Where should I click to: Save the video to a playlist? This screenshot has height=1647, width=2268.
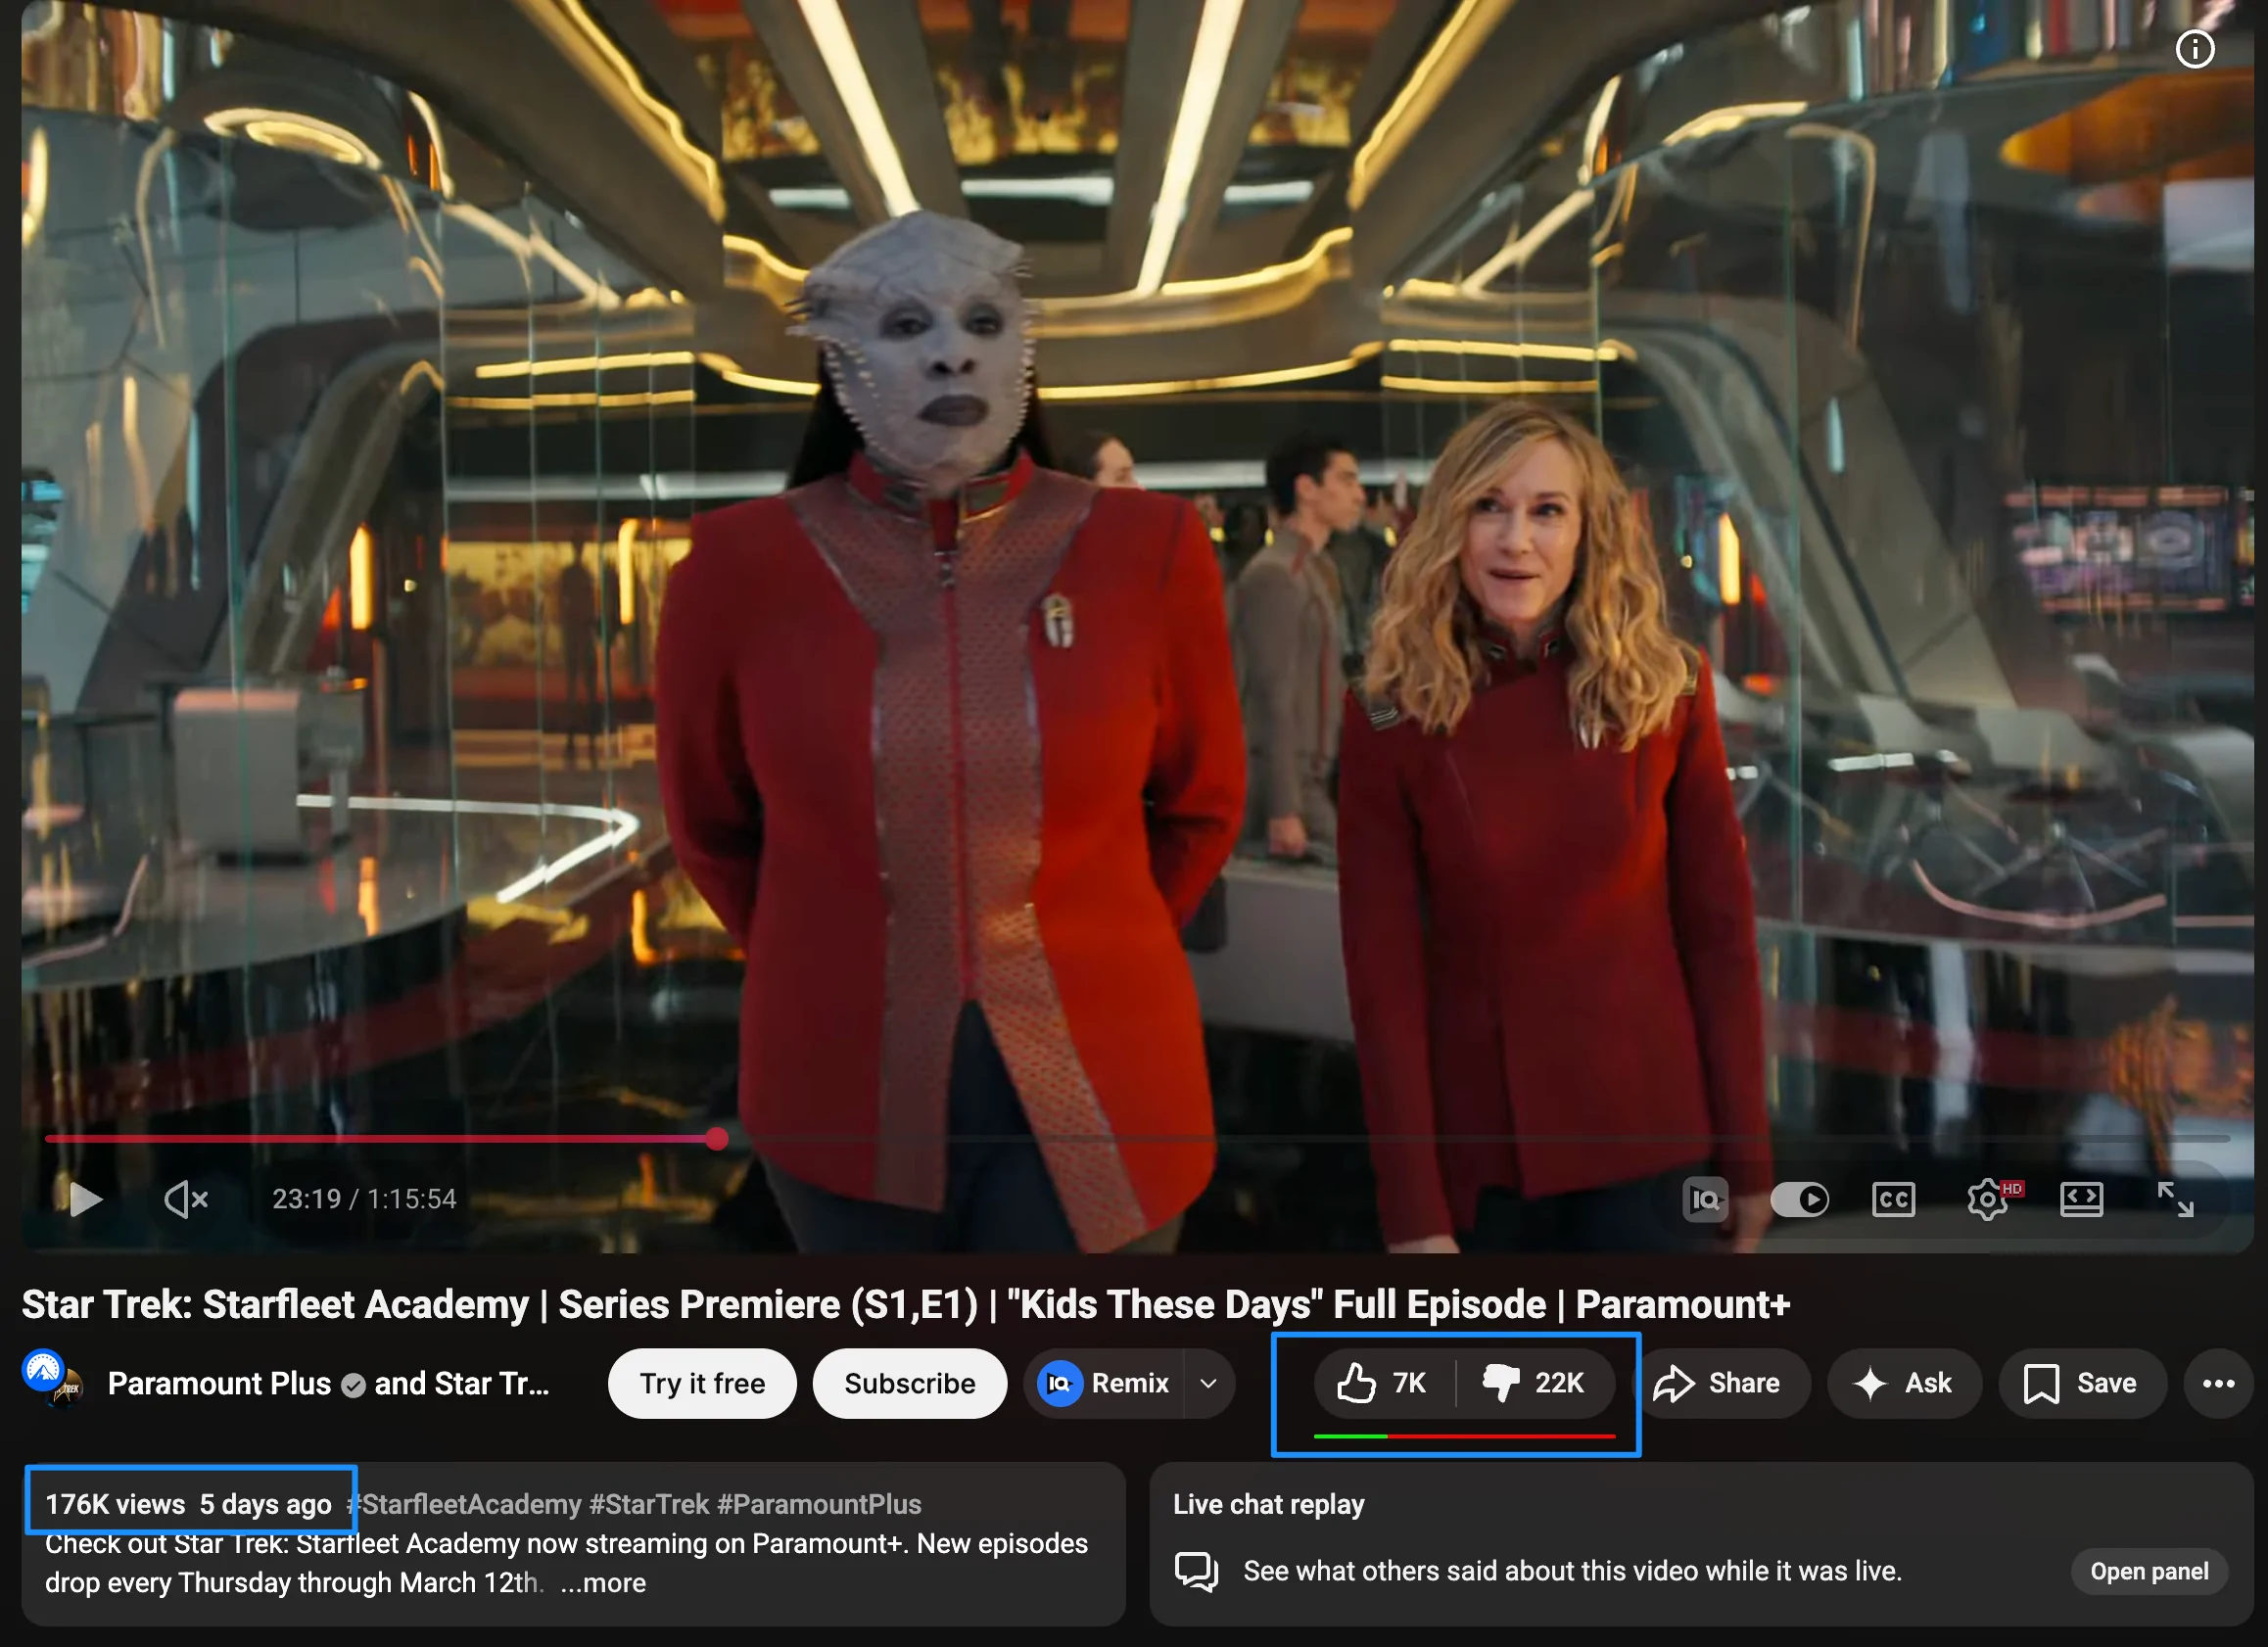coord(2081,1383)
